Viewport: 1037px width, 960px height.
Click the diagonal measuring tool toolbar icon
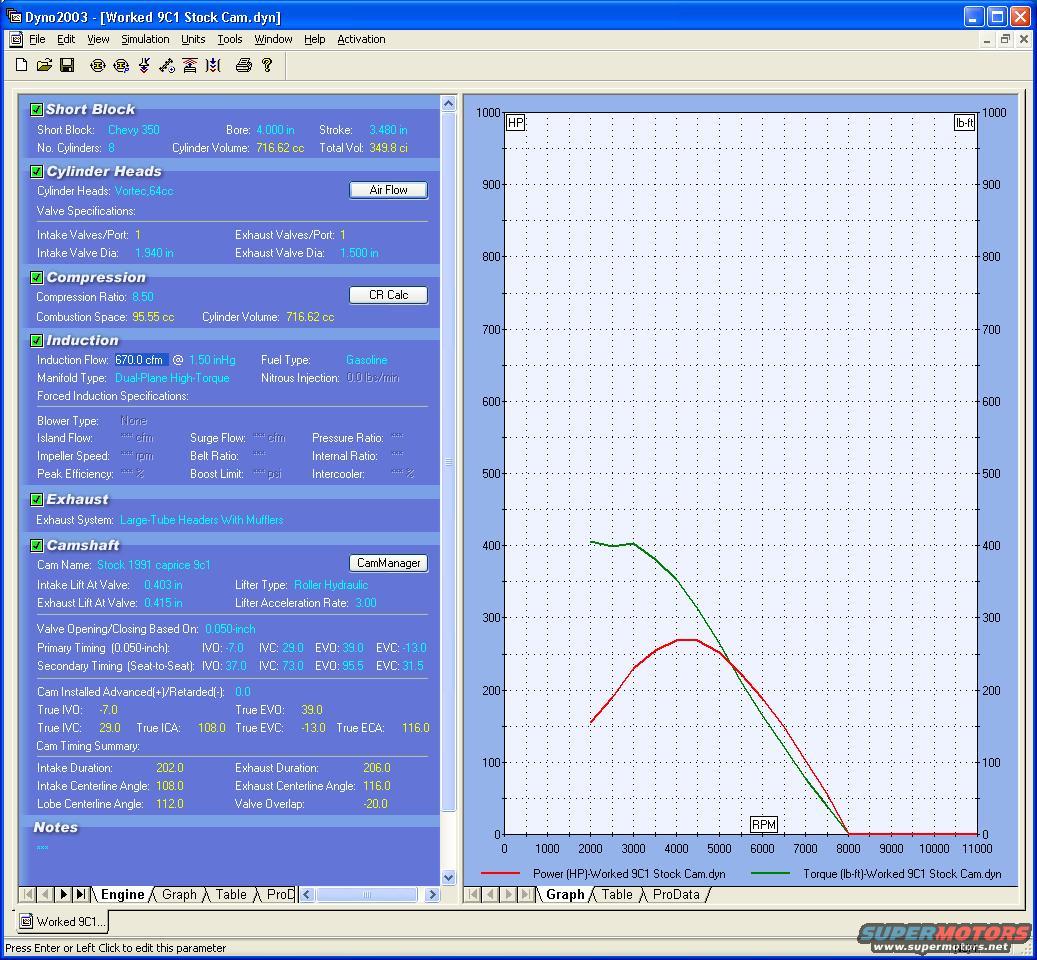[x=167, y=65]
